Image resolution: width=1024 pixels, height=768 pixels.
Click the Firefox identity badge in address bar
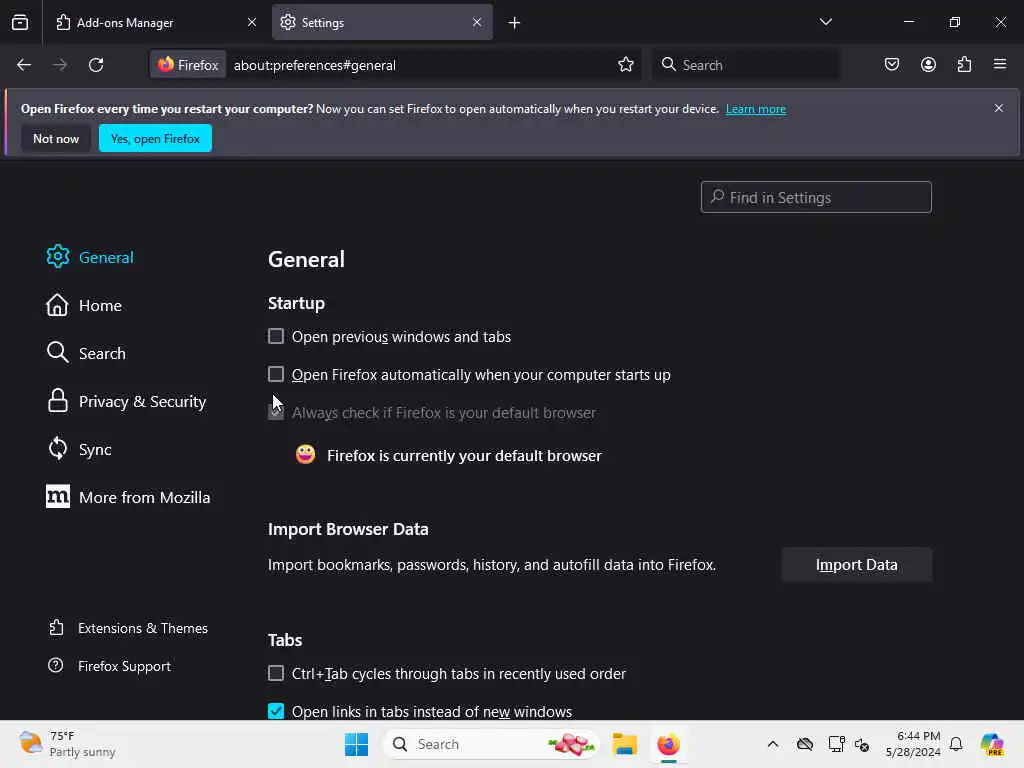pos(188,65)
